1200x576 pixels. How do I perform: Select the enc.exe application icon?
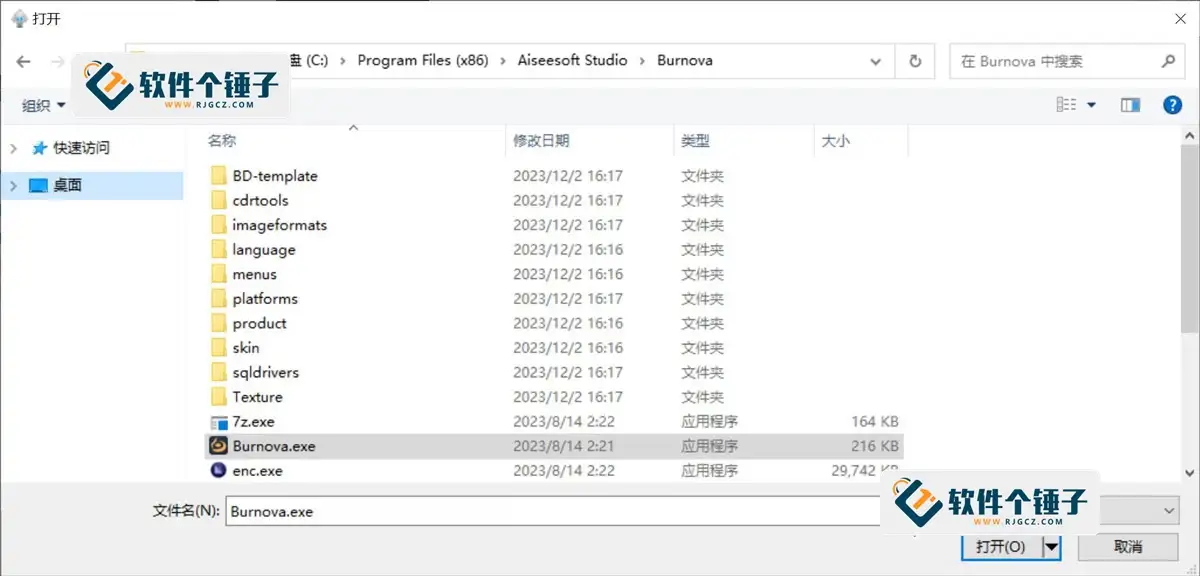tap(219, 470)
